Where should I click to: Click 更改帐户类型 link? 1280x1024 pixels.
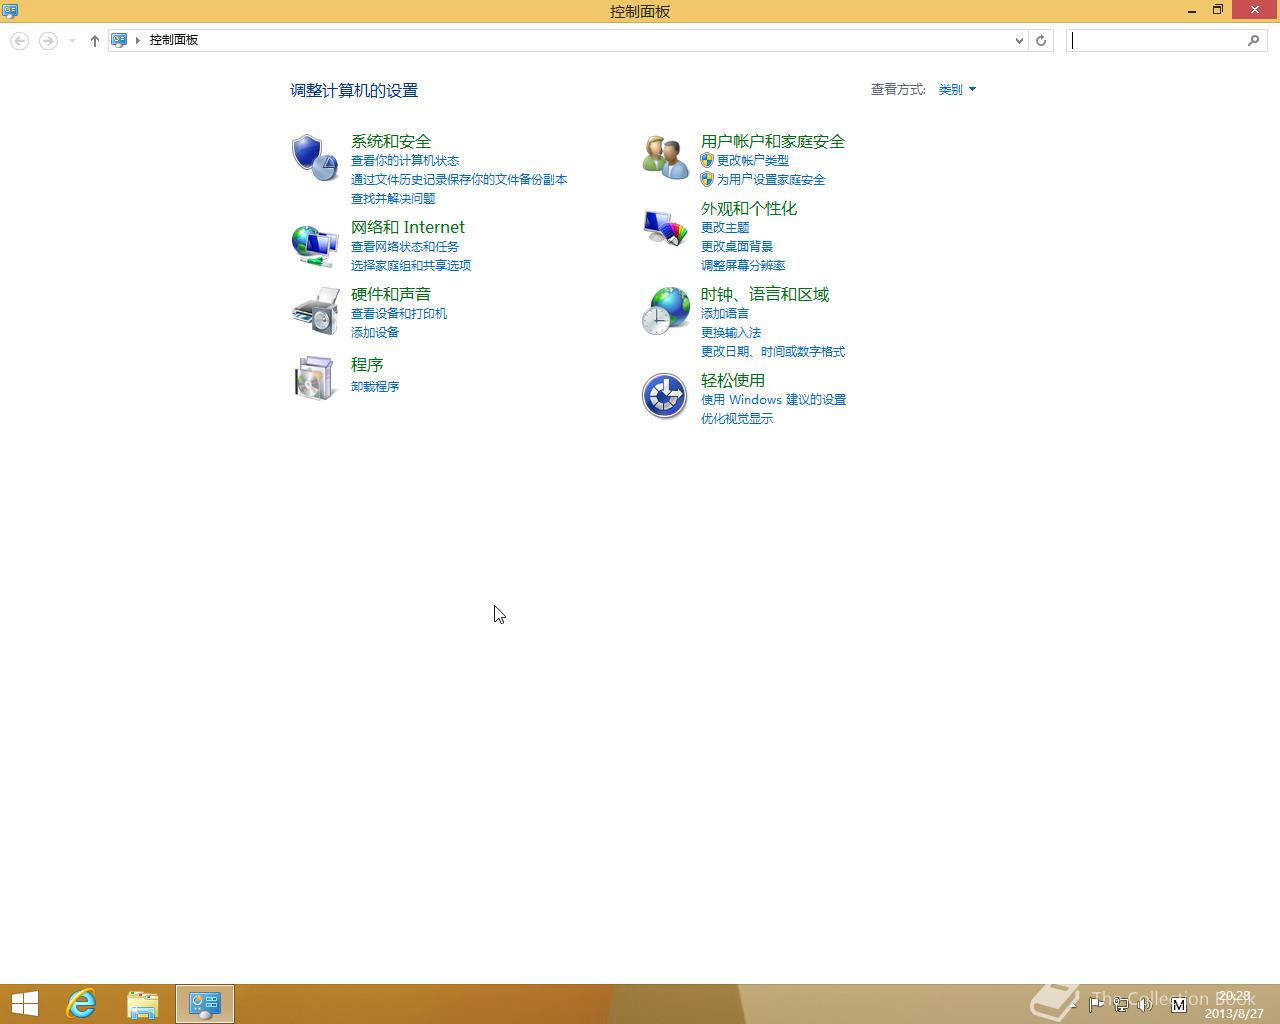click(753, 160)
